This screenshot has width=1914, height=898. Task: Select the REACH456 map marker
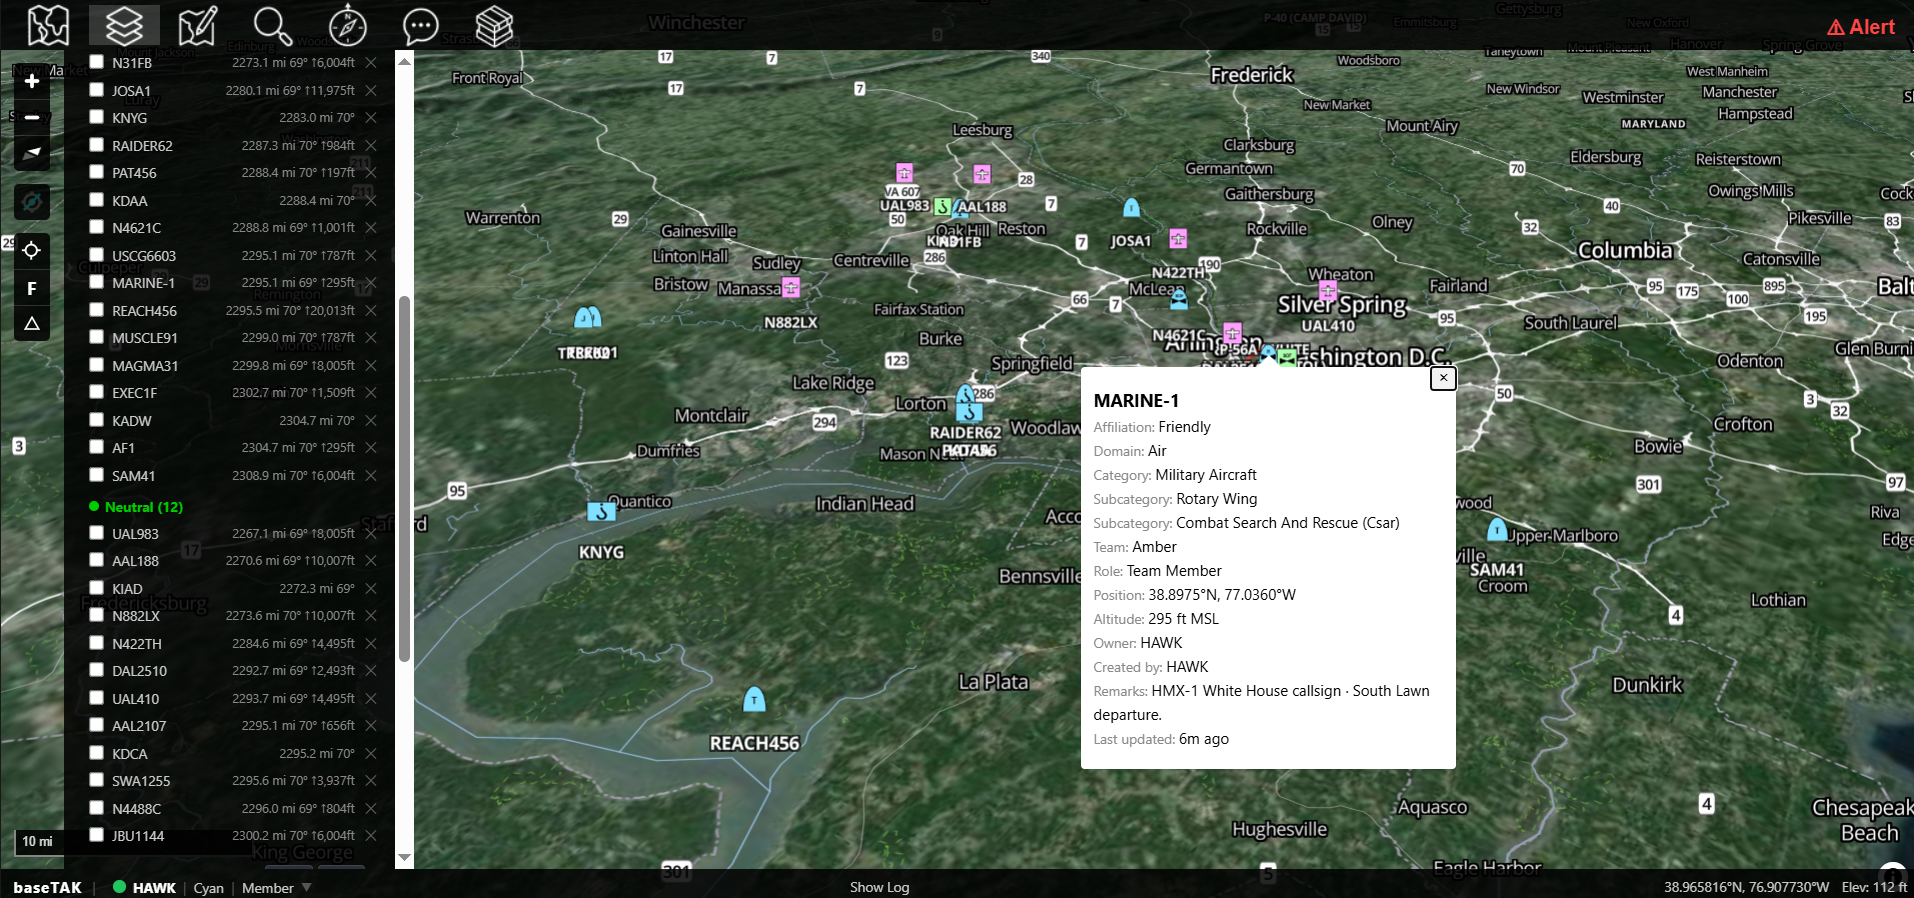754,699
